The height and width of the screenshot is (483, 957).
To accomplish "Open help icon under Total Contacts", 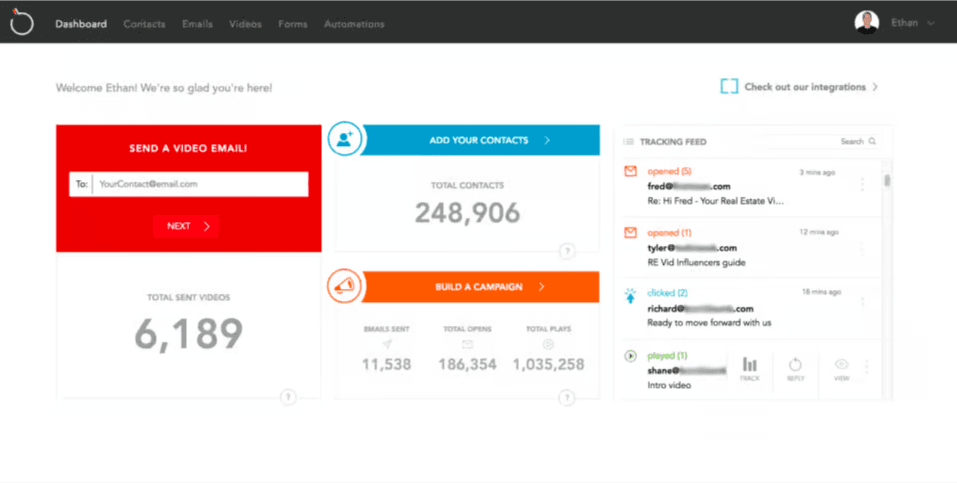I will 567,251.
